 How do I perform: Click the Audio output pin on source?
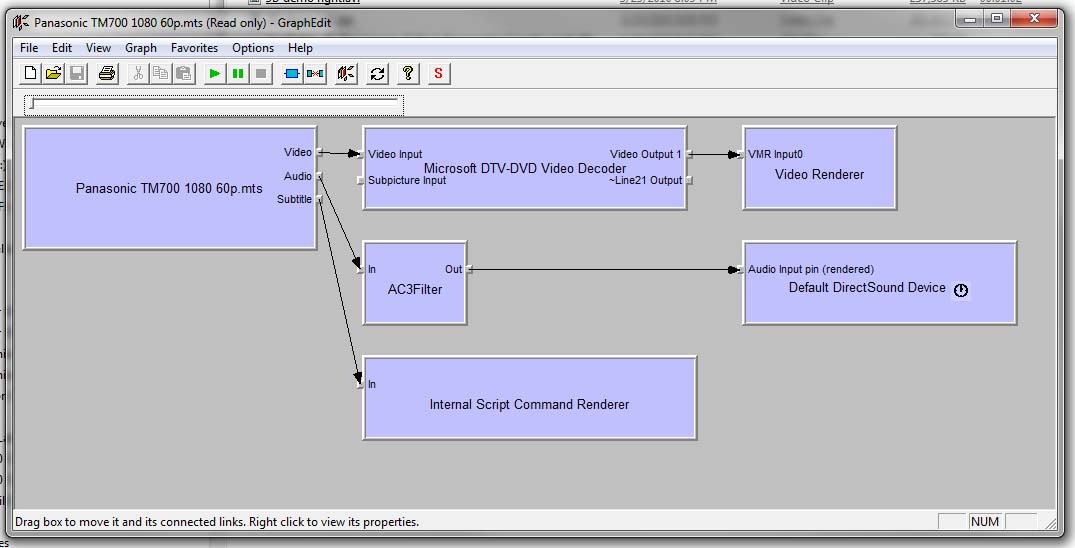pos(319,176)
